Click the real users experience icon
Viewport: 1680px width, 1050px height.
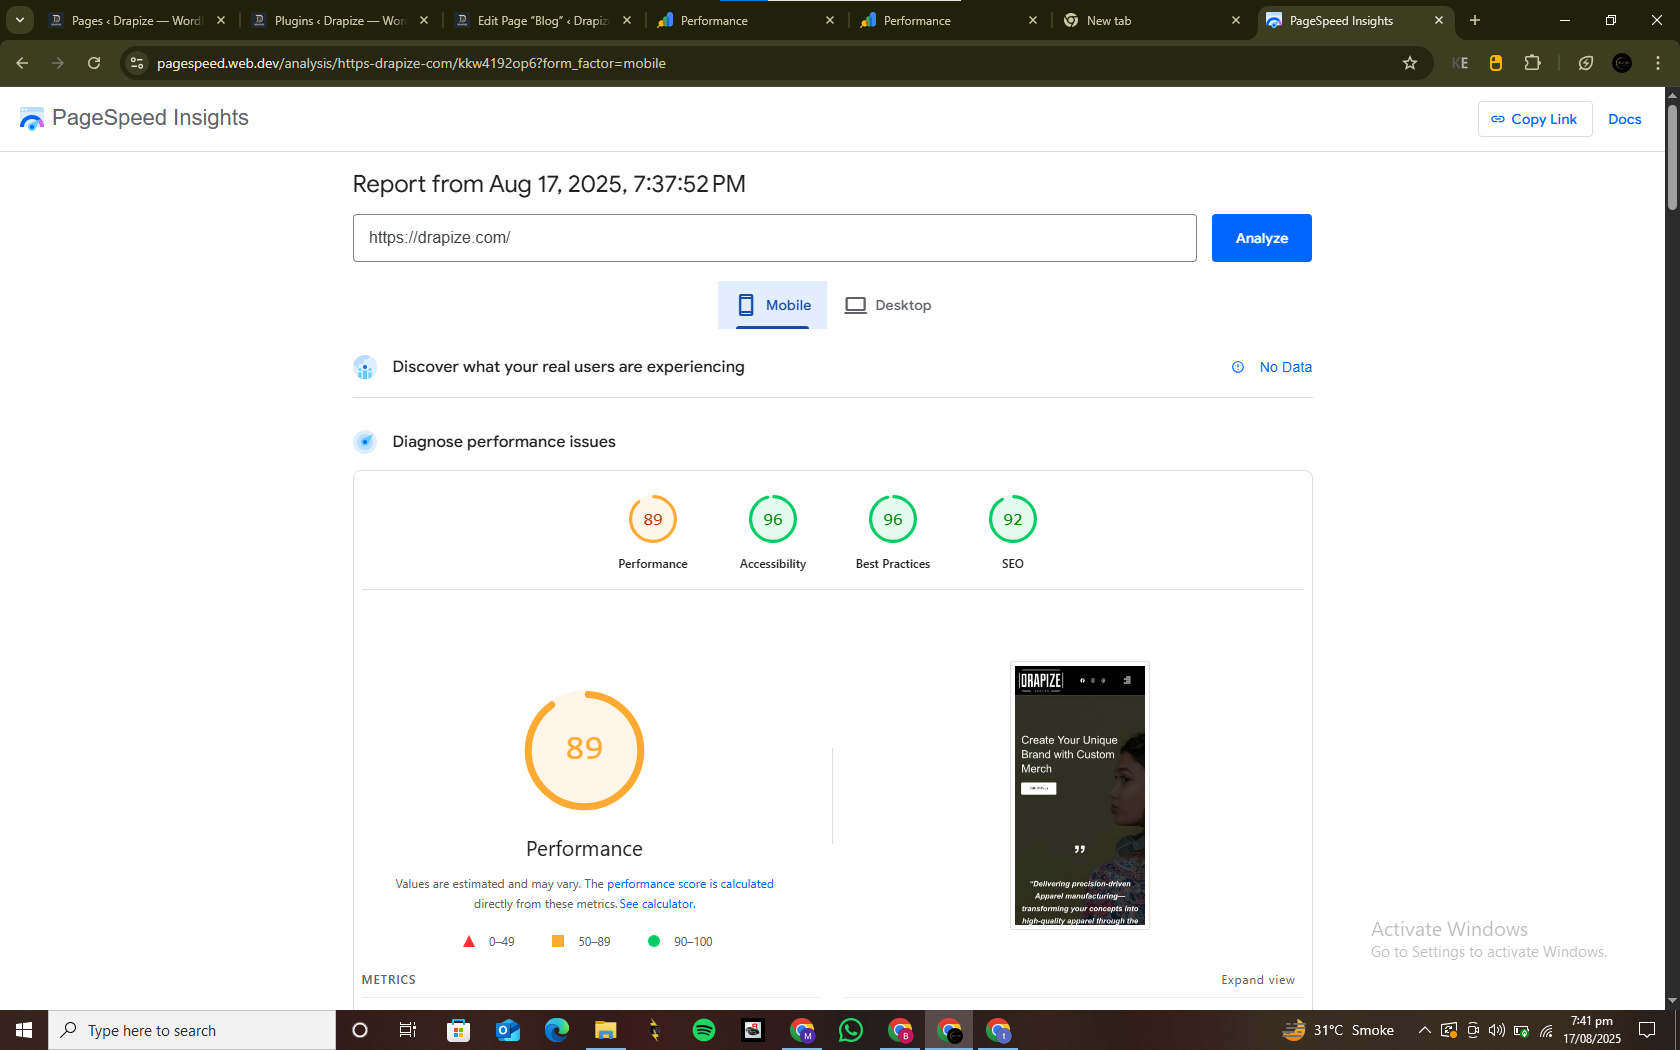point(365,367)
